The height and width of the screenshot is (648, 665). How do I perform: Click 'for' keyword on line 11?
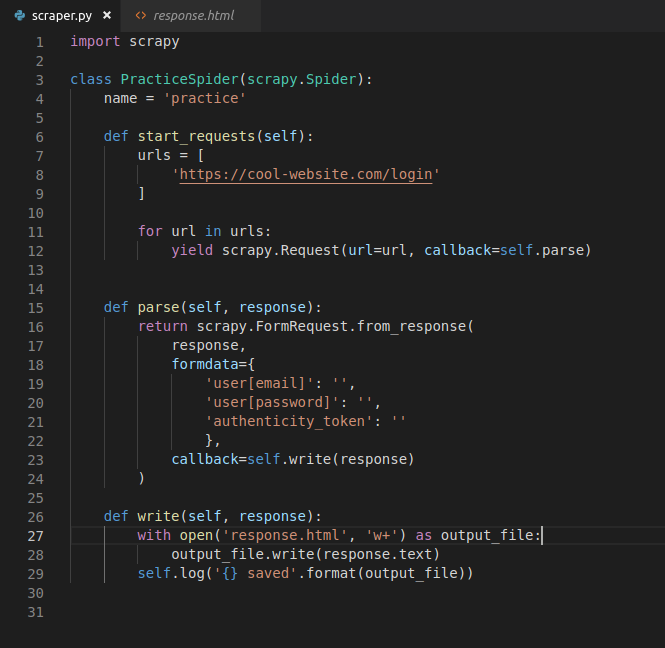150,232
